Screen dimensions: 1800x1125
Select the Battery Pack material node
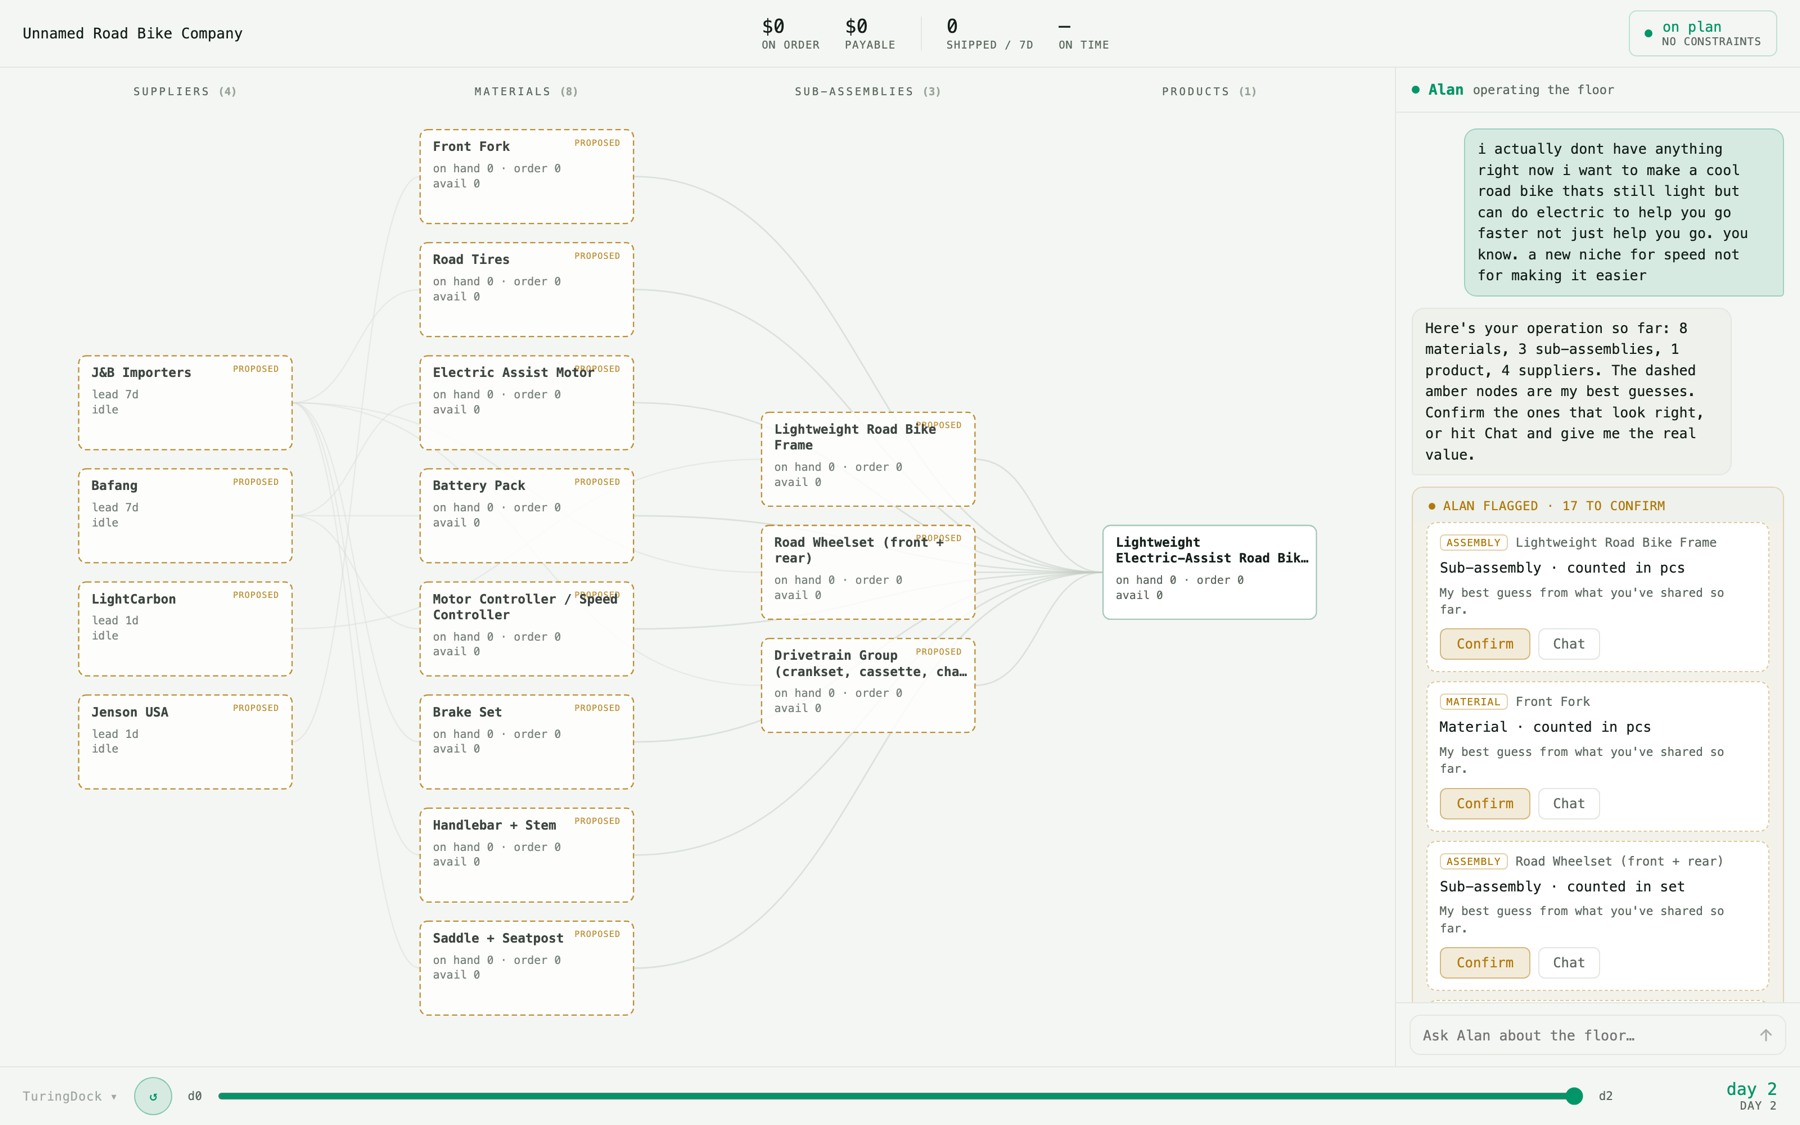tap(526, 515)
